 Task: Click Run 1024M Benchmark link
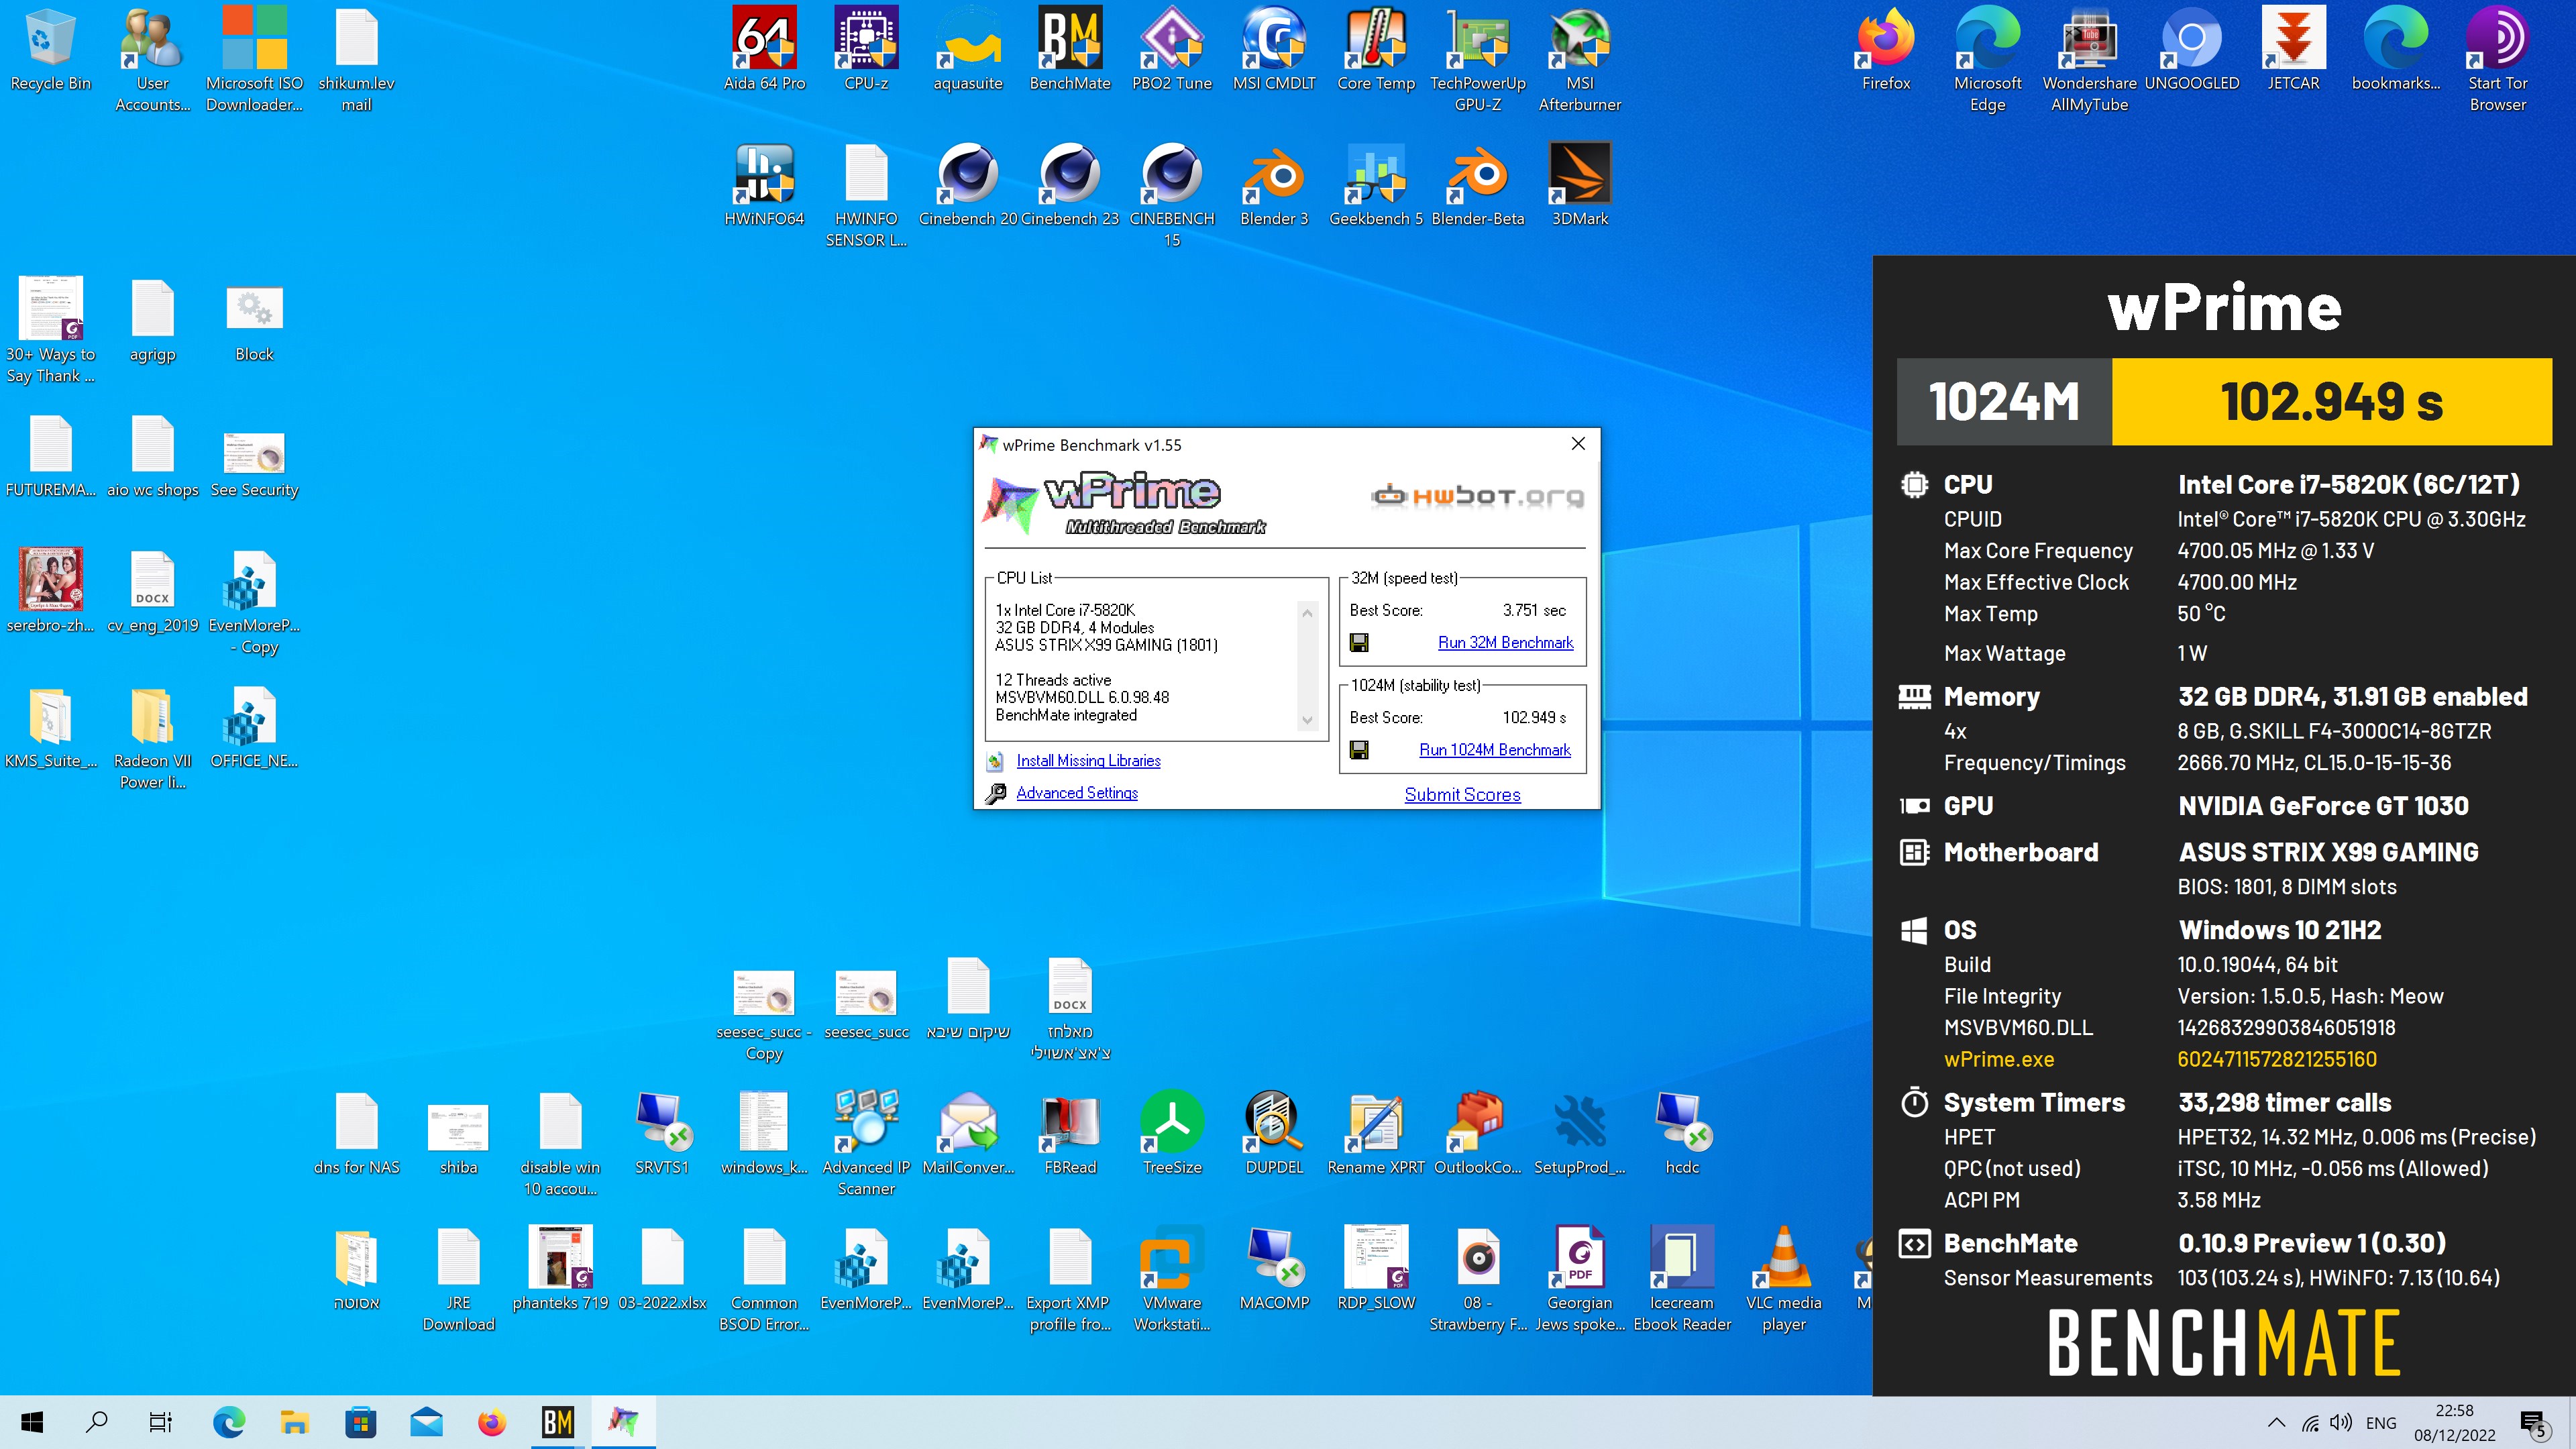[1494, 749]
